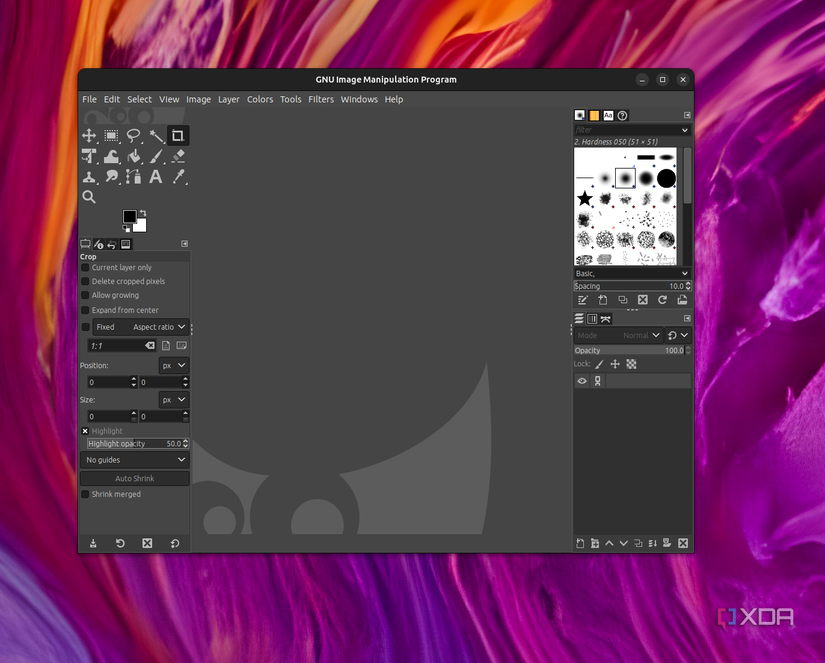Switch to the Patterns tab
The height and width of the screenshot is (663, 825).
[x=594, y=115]
